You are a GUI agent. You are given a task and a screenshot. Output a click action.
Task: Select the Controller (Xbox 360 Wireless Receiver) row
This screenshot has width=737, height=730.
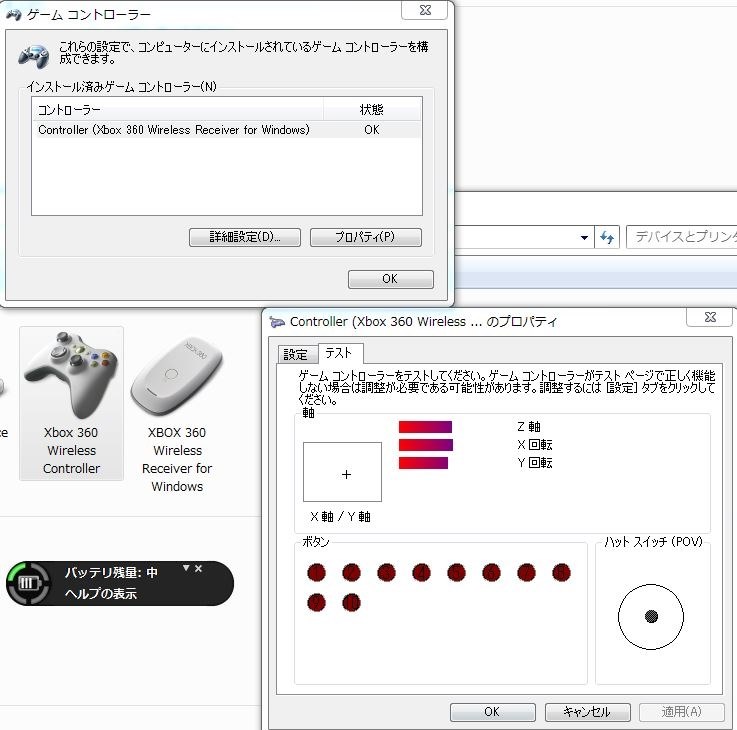[226, 130]
